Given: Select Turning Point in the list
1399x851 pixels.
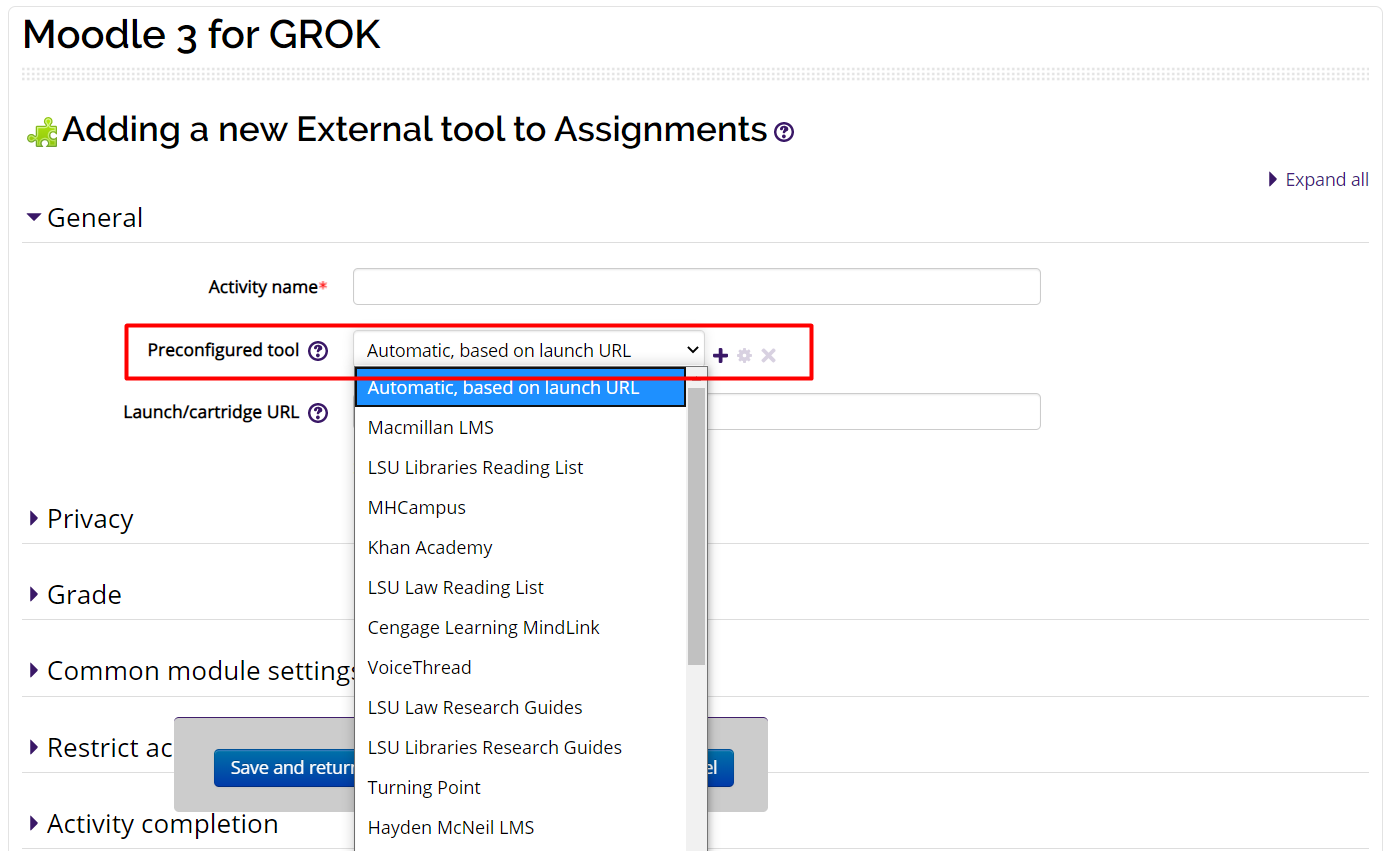Looking at the screenshot, I should [x=521, y=787].
